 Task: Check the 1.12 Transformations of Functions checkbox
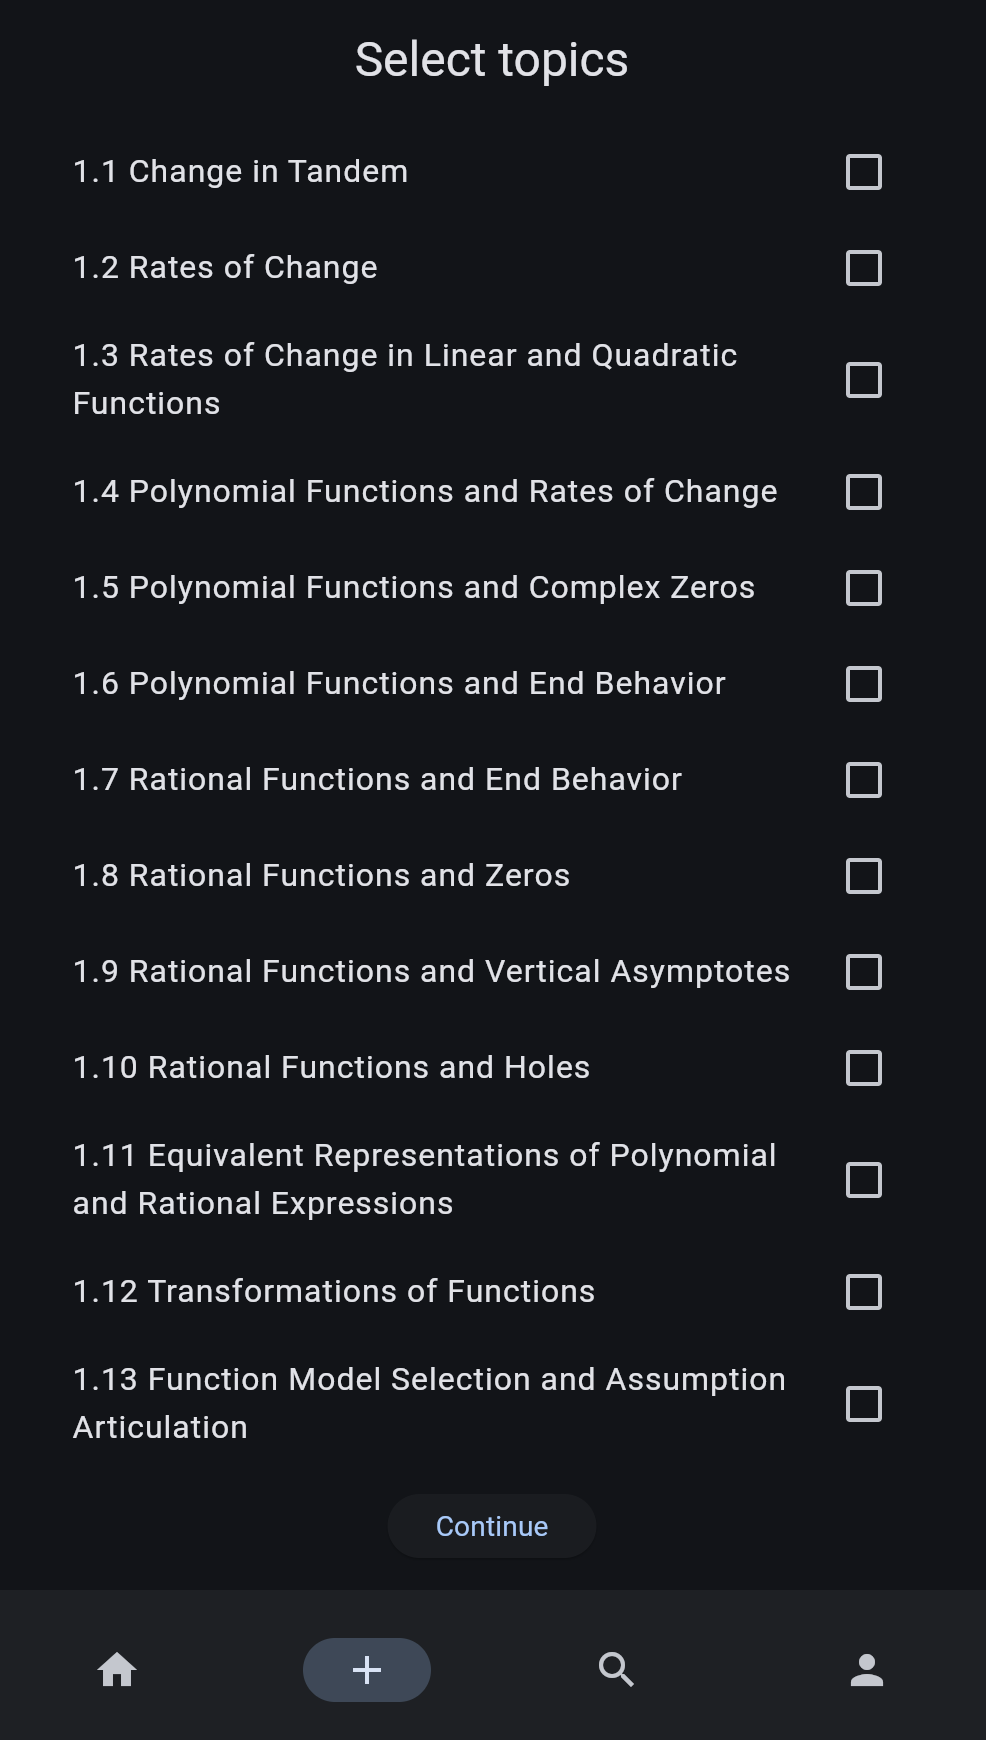(x=863, y=1292)
